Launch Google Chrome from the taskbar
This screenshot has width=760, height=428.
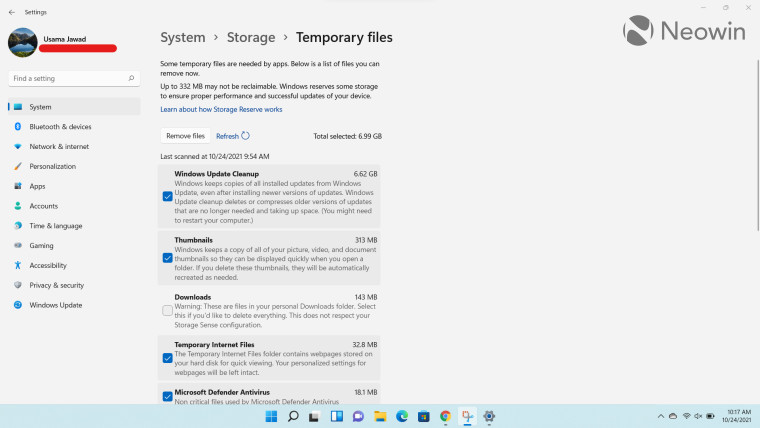click(445, 416)
